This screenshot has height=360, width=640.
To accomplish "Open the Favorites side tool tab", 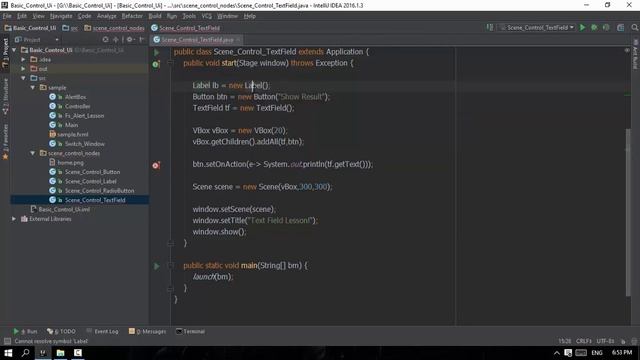I will point(5,141).
